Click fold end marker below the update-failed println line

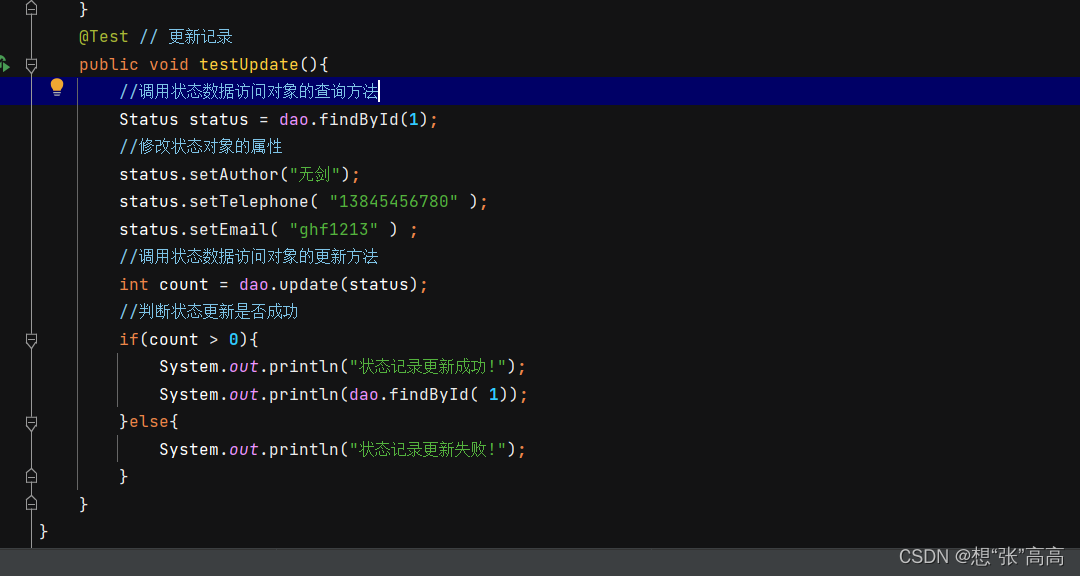(31, 476)
